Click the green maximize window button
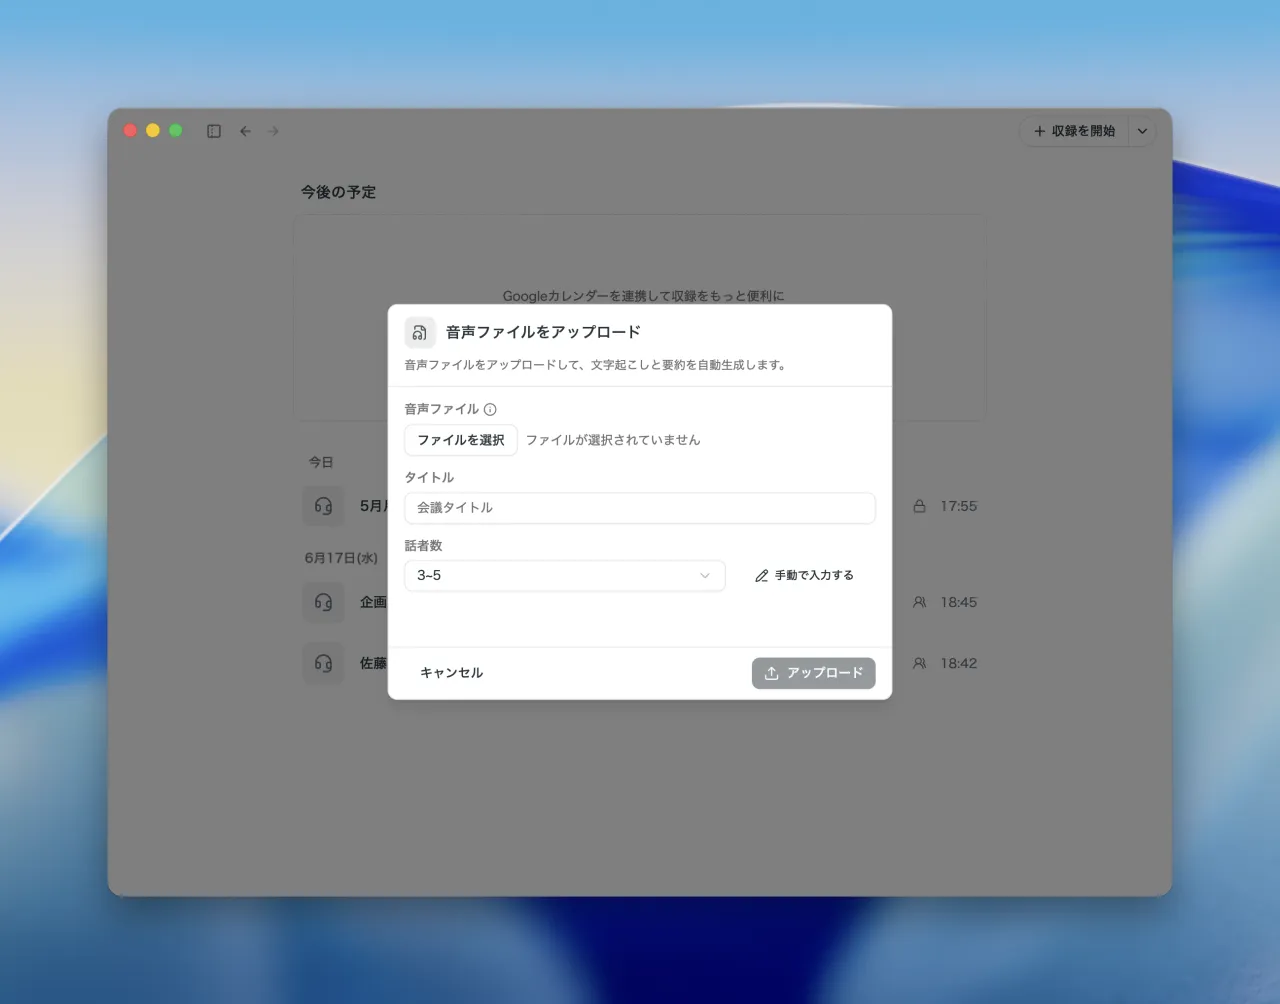The height and width of the screenshot is (1004, 1280). tap(176, 131)
